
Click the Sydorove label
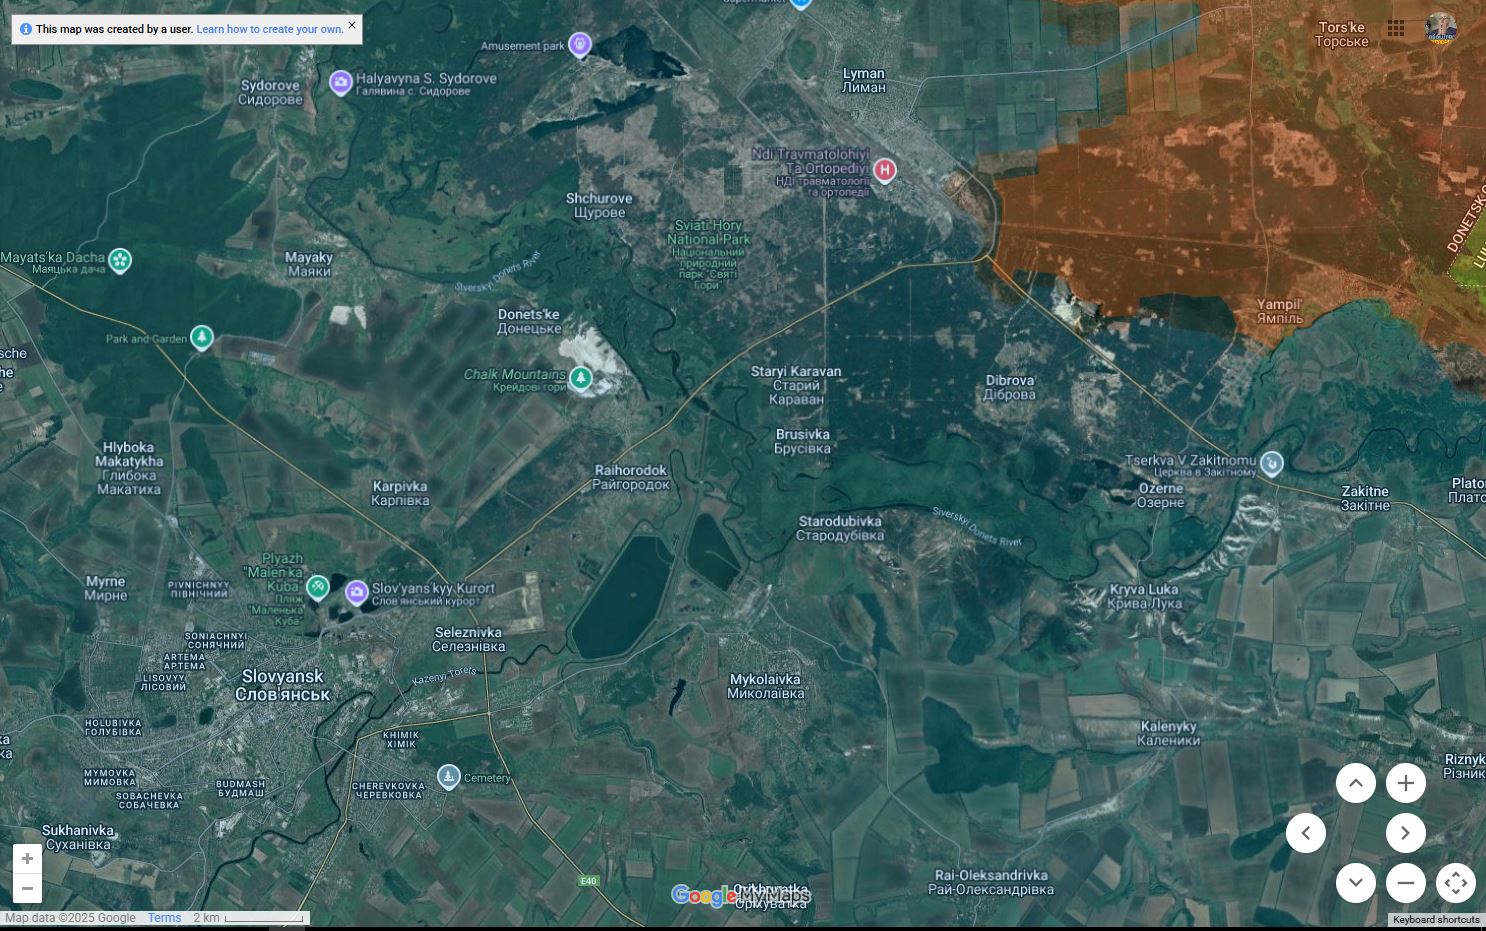tap(270, 92)
